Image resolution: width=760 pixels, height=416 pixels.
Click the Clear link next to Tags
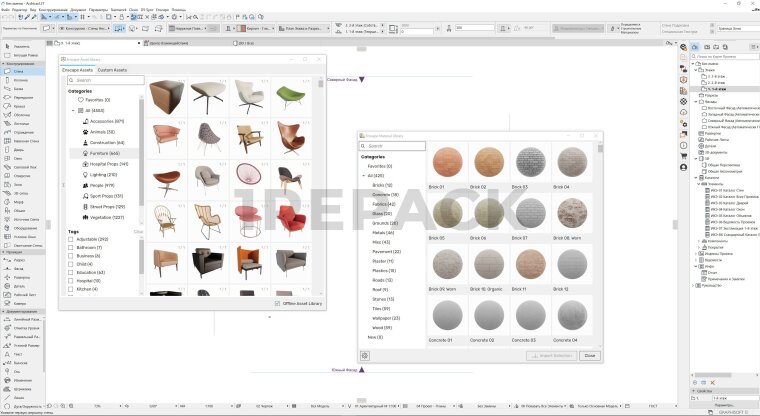(138, 231)
